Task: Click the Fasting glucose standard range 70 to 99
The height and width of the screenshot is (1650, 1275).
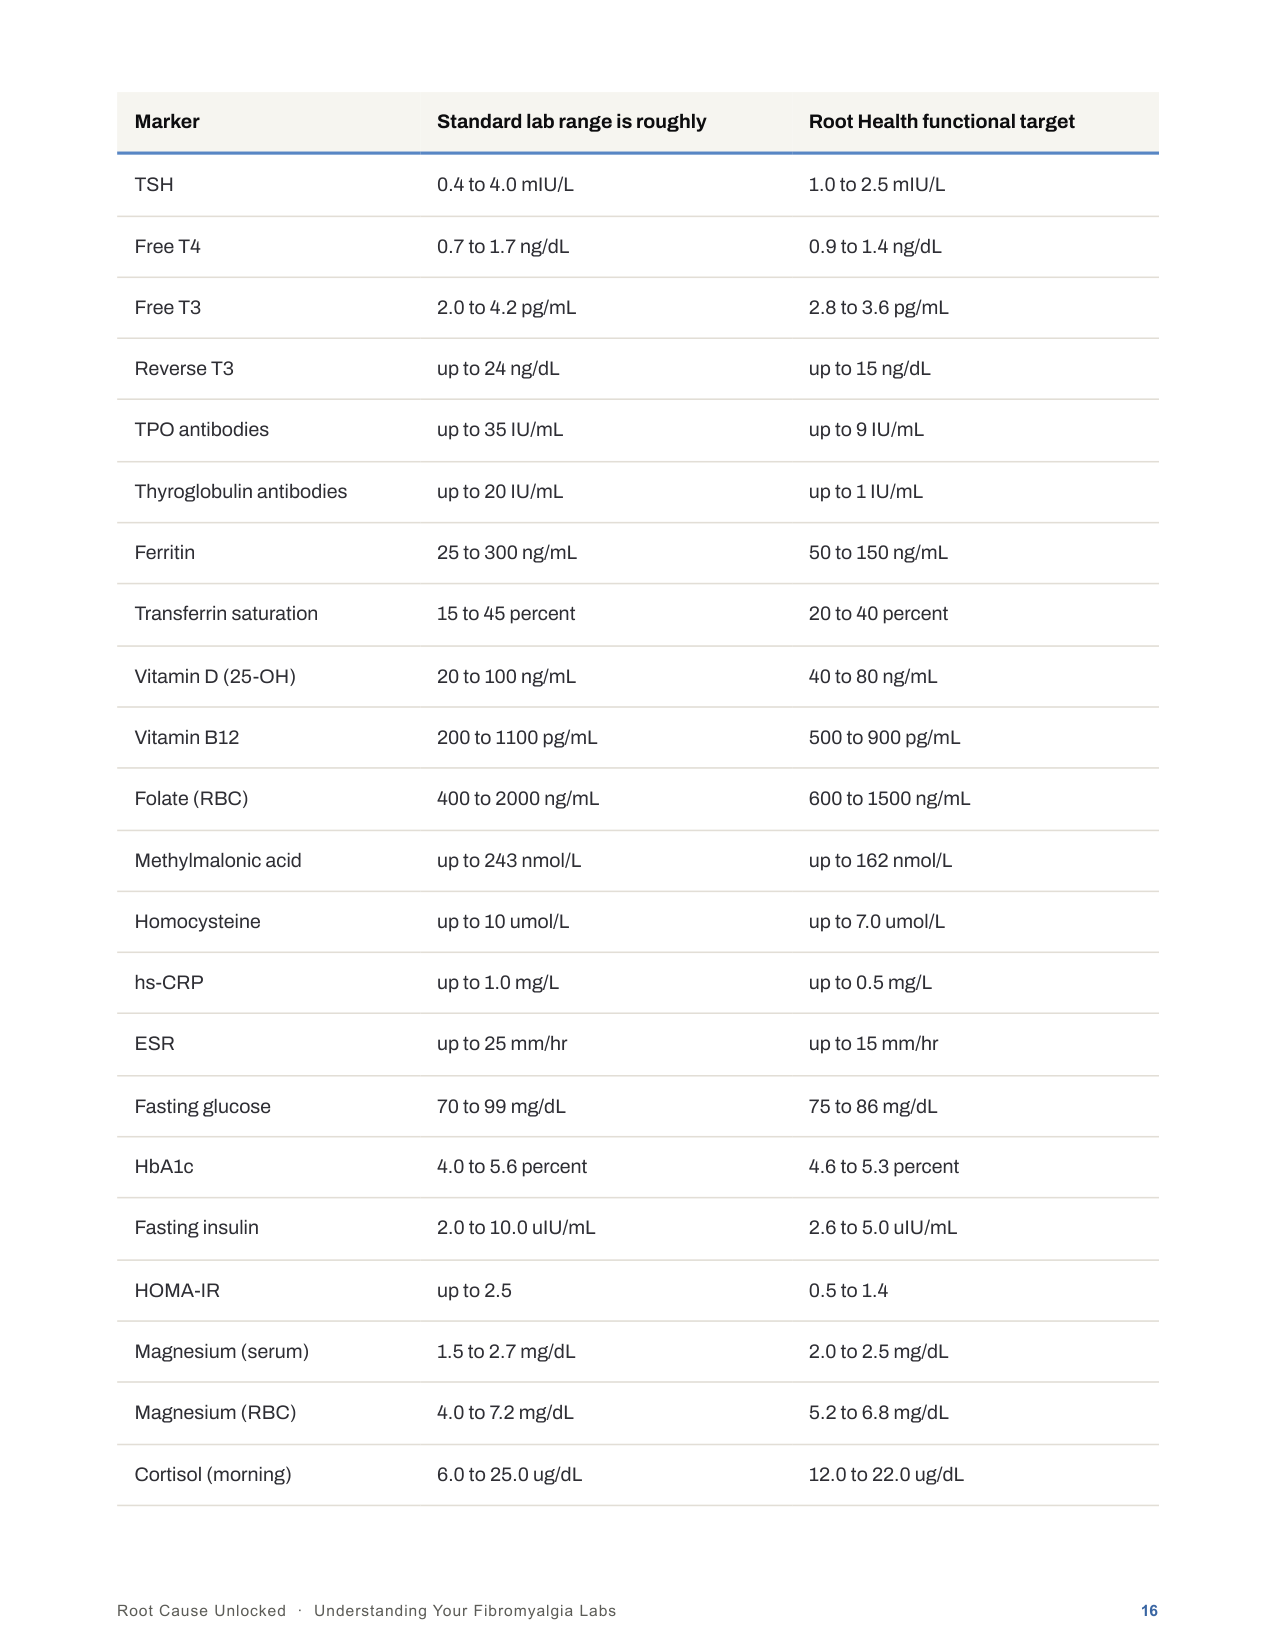Action: point(501,1106)
